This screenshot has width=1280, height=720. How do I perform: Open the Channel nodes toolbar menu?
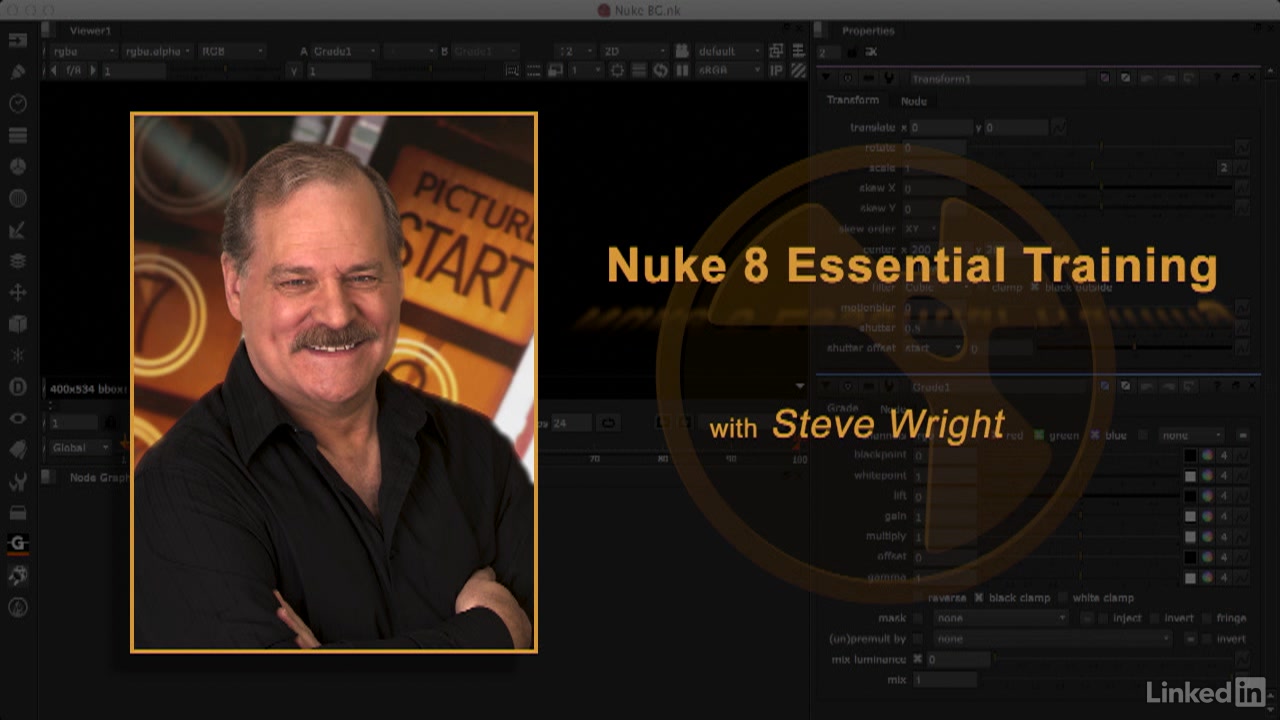tap(18, 135)
